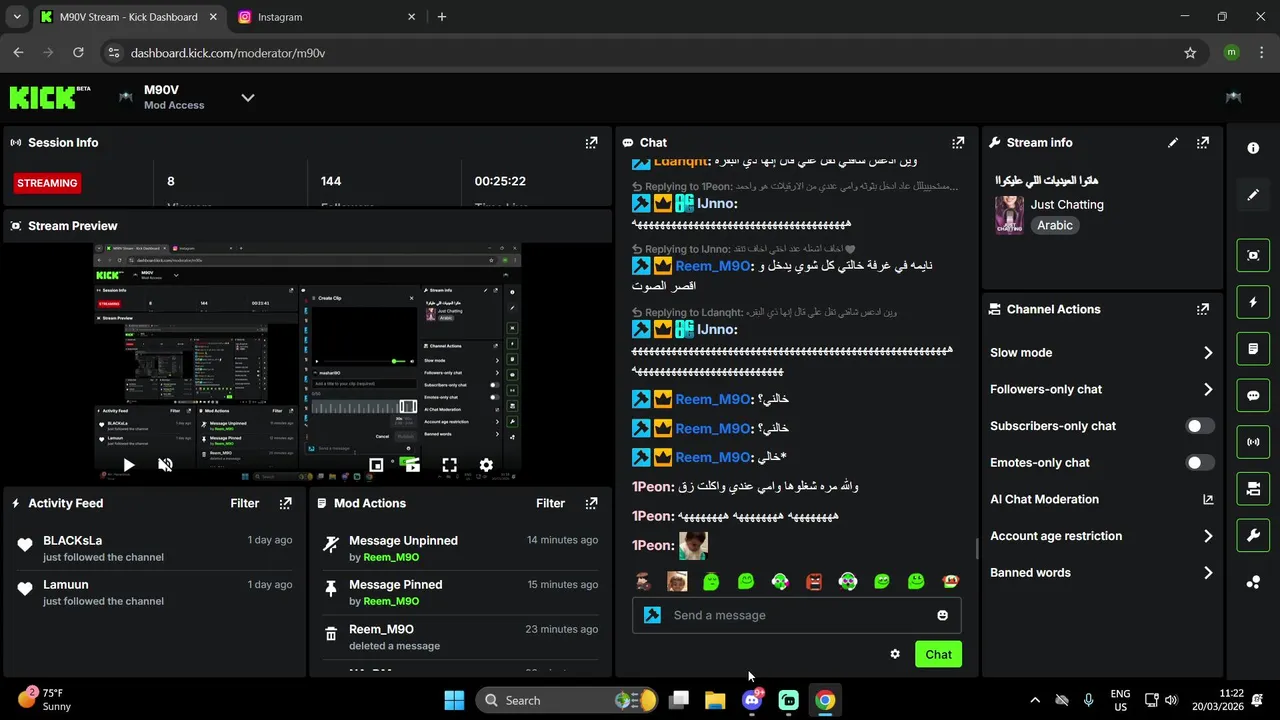This screenshot has width=1280, height=720.
Task: Click the chat panel scrollbar
Action: click(x=977, y=549)
